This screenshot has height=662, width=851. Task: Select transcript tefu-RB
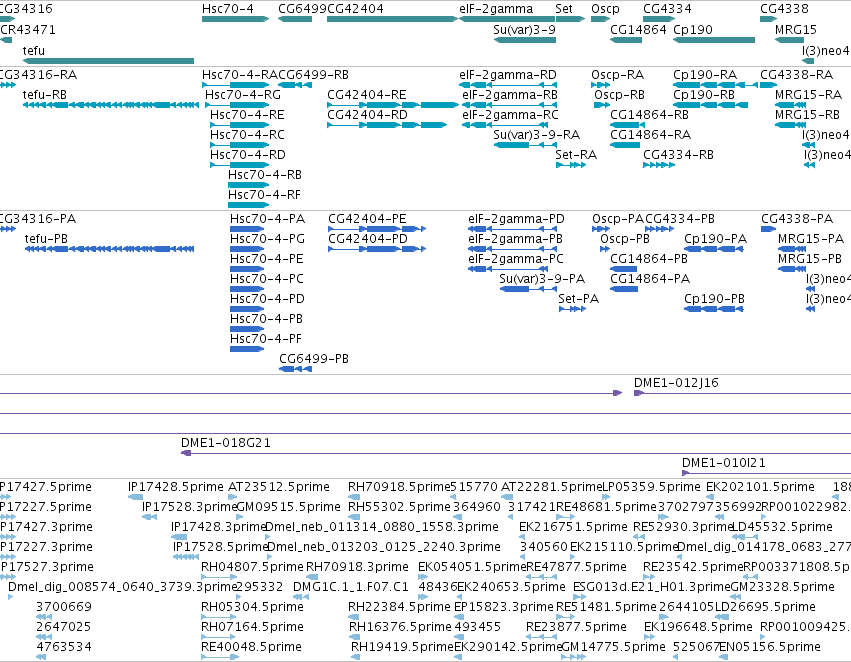(111, 105)
